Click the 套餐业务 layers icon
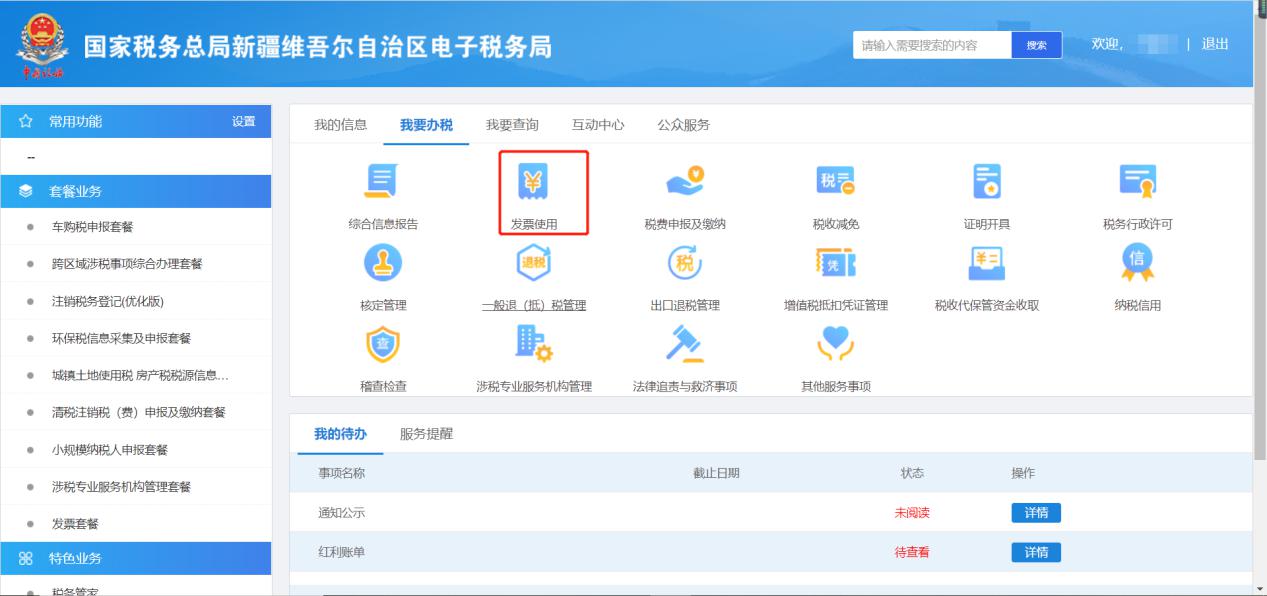 pos(27,191)
